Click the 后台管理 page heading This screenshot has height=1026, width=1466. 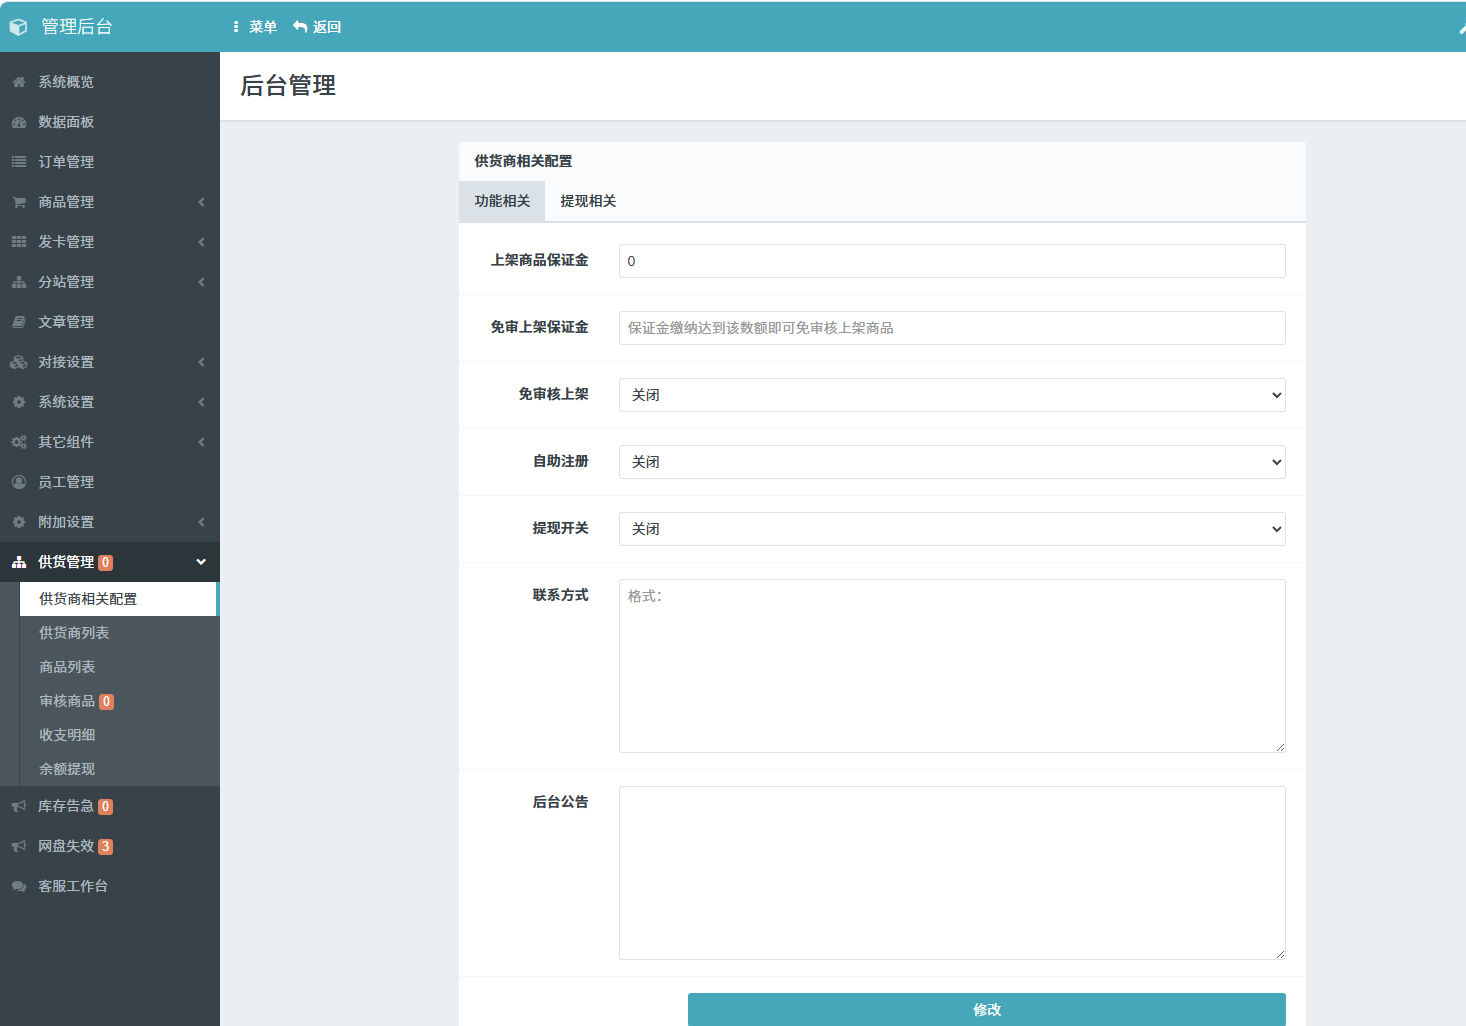288,86
